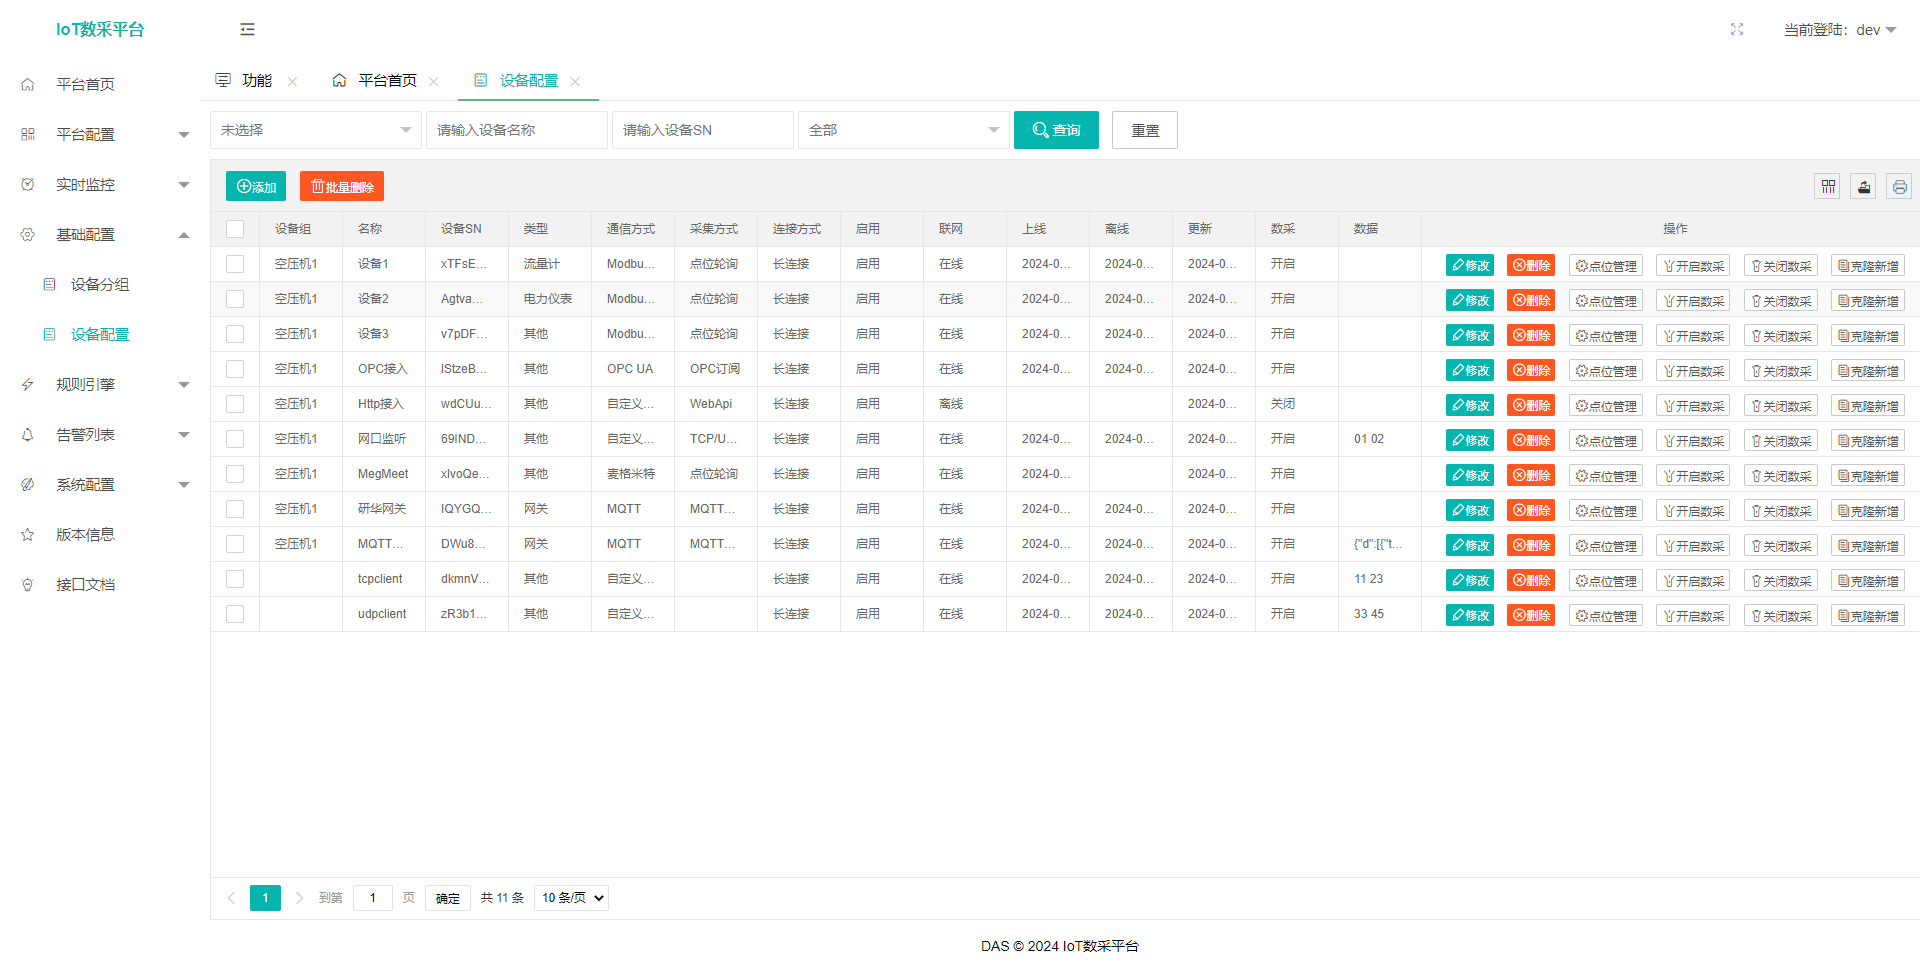
Task: Start data collection 开启数采 for OPC接入
Action: [x=1693, y=370]
